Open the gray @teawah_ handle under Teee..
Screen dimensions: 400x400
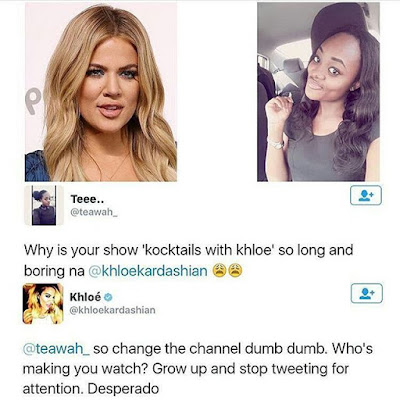[94, 212]
